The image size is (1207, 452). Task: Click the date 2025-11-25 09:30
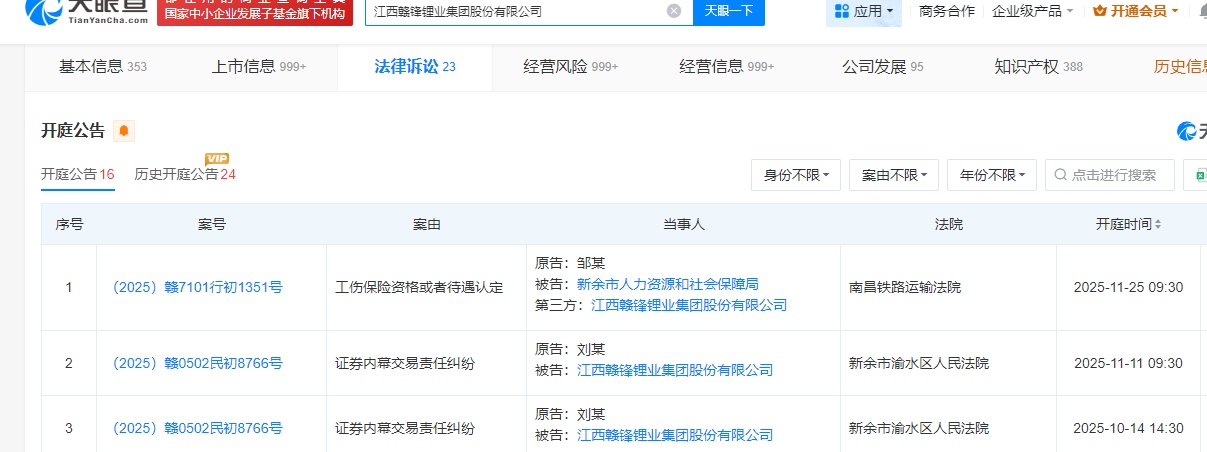pos(1128,287)
